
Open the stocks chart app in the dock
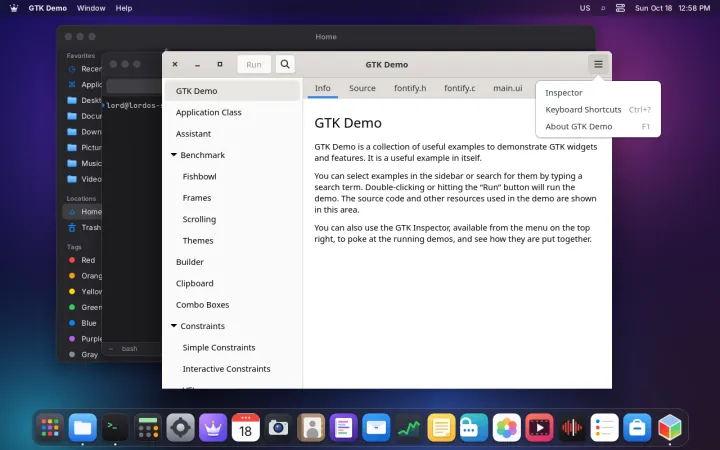click(x=409, y=428)
